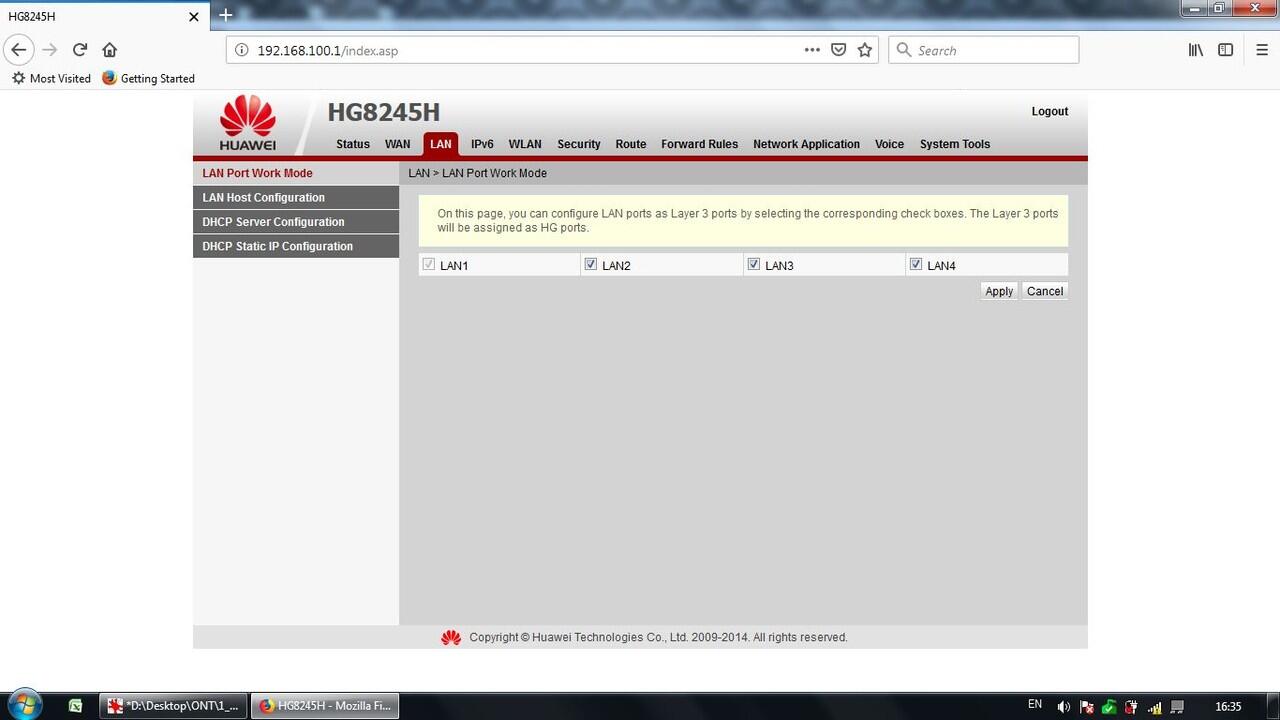Image resolution: width=1280 pixels, height=720 pixels.
Task: Open LAN Host Configuration page
Action: click(296, 198)
